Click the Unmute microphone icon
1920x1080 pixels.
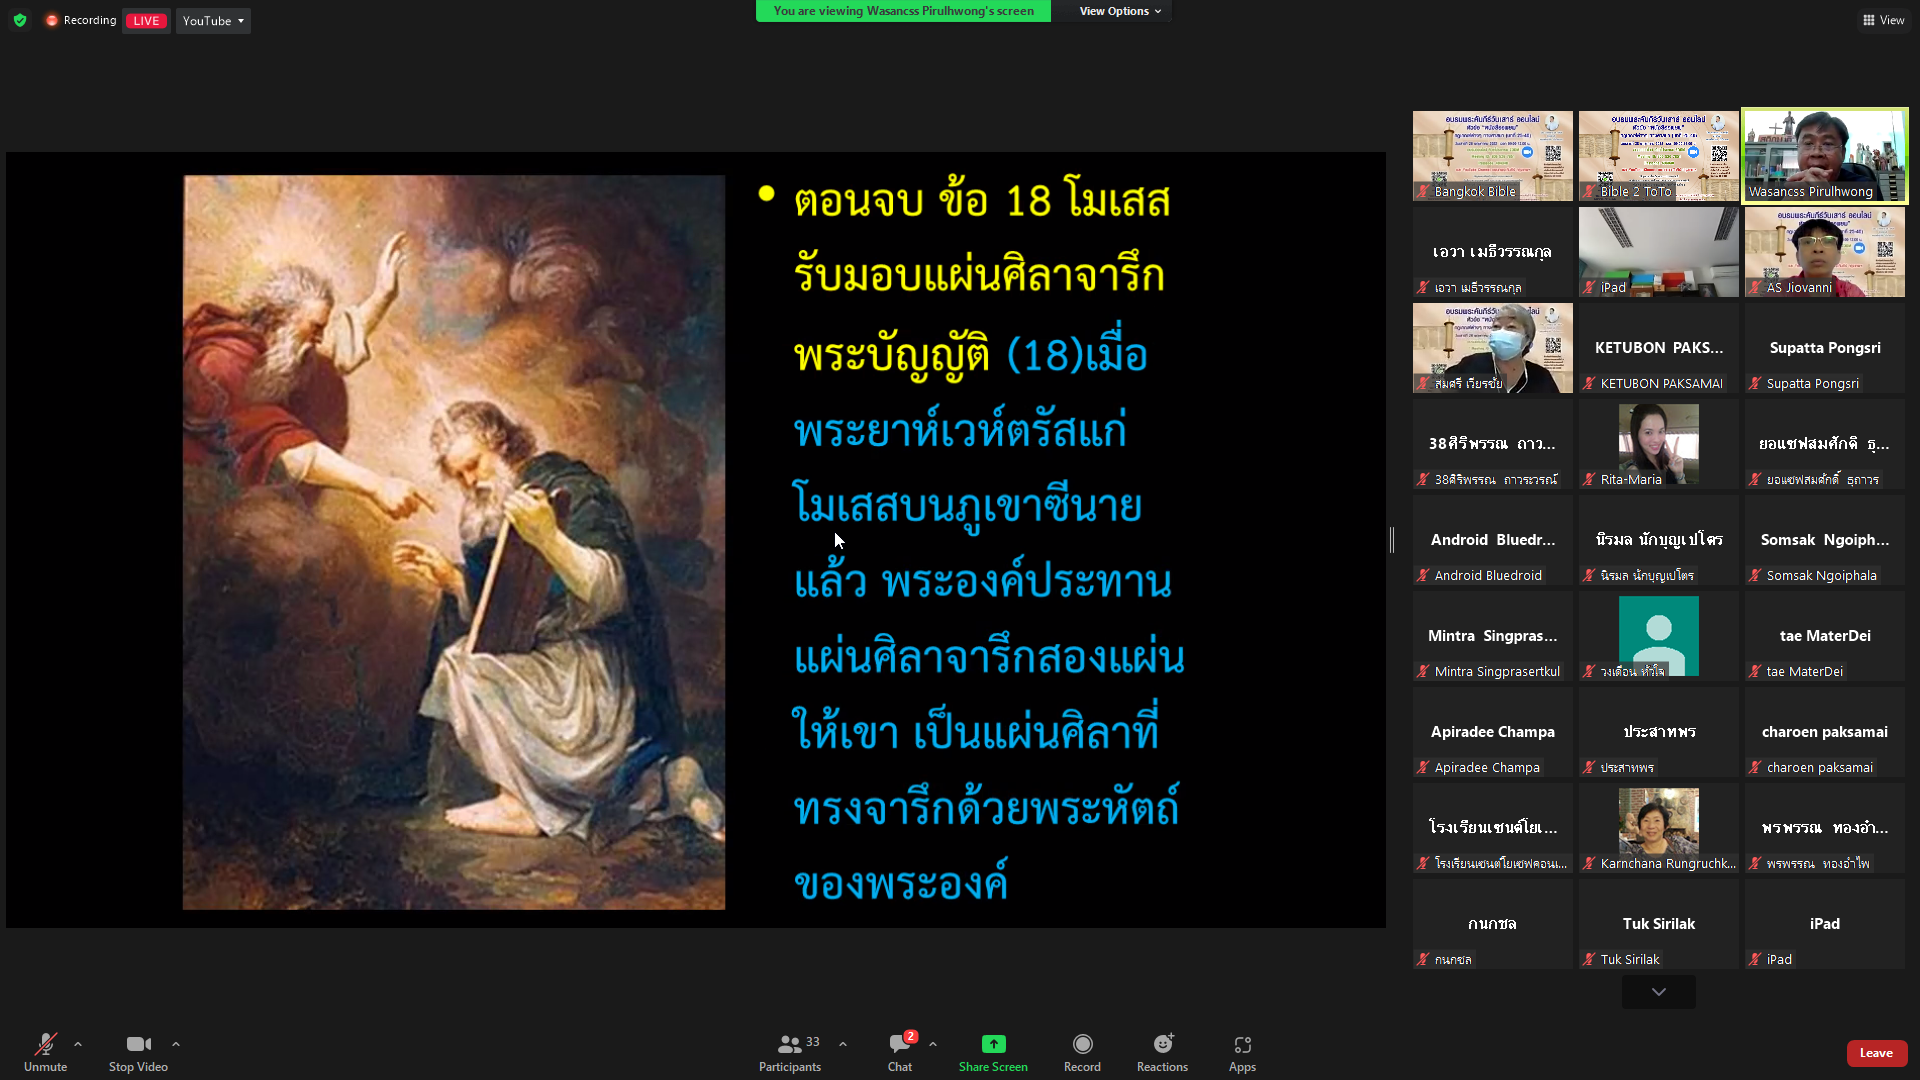pyautogui.click(x=46, y=1044)
